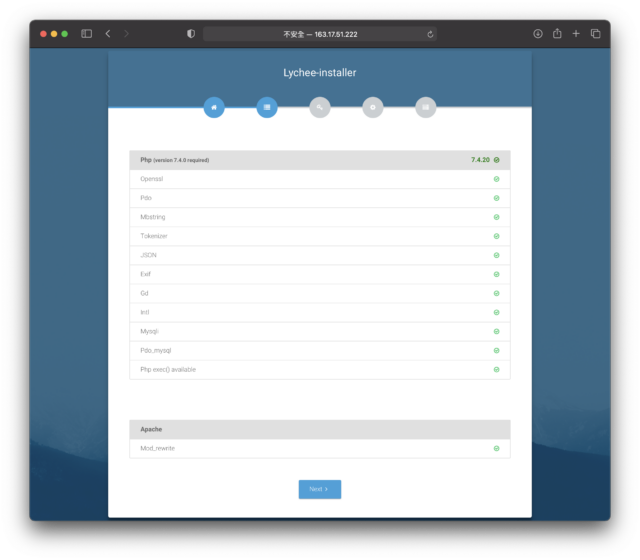Screen dimensions: 640x560
Task: Open a new tab
Action: point(576,34)
